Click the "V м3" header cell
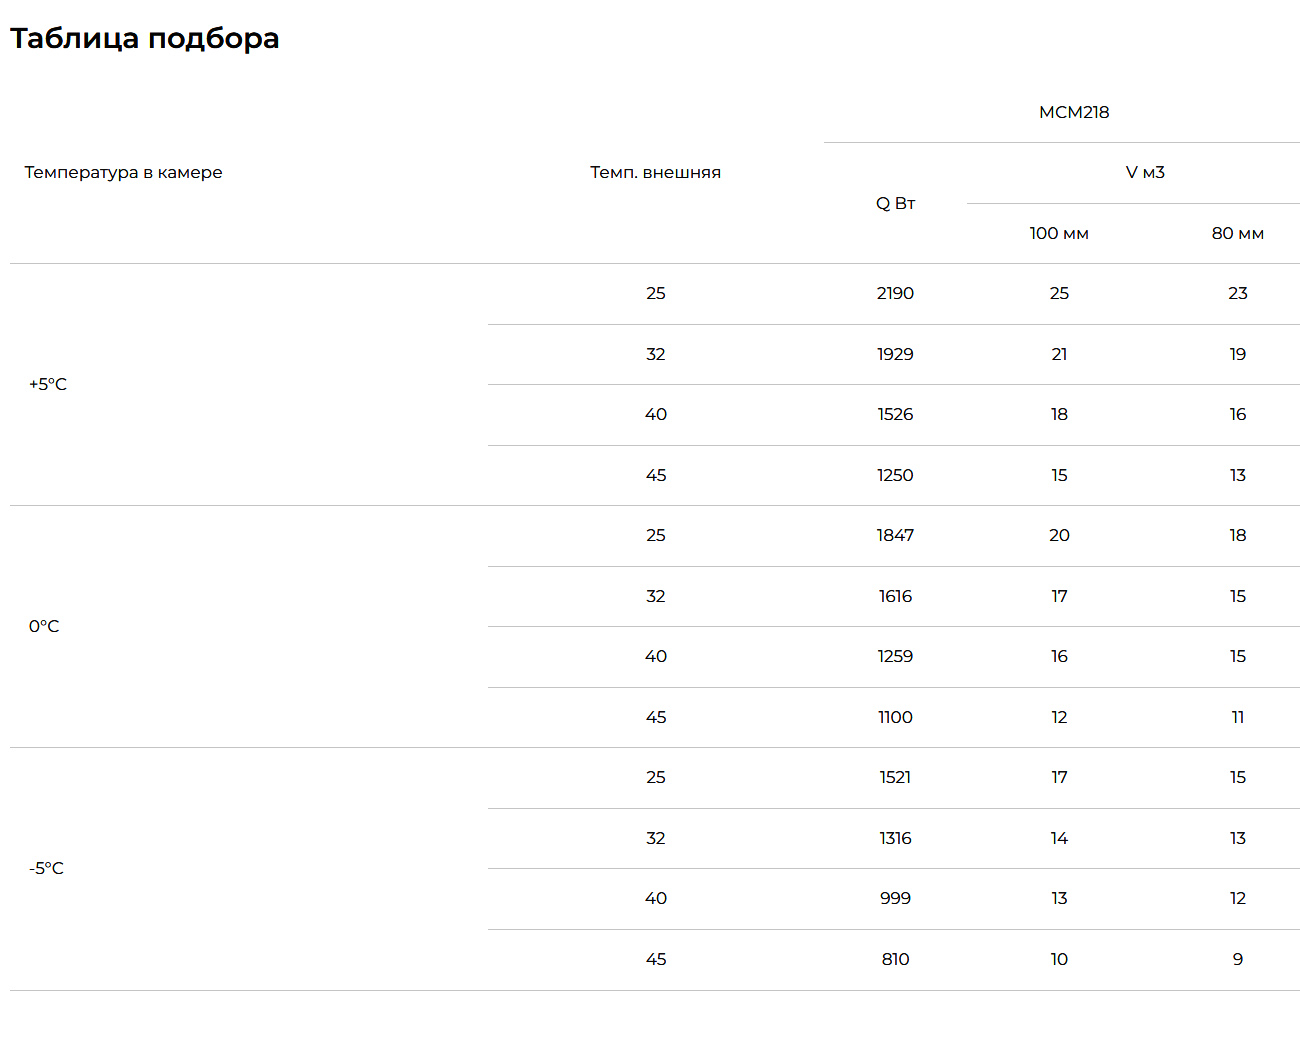 (x=1145, y=172)
